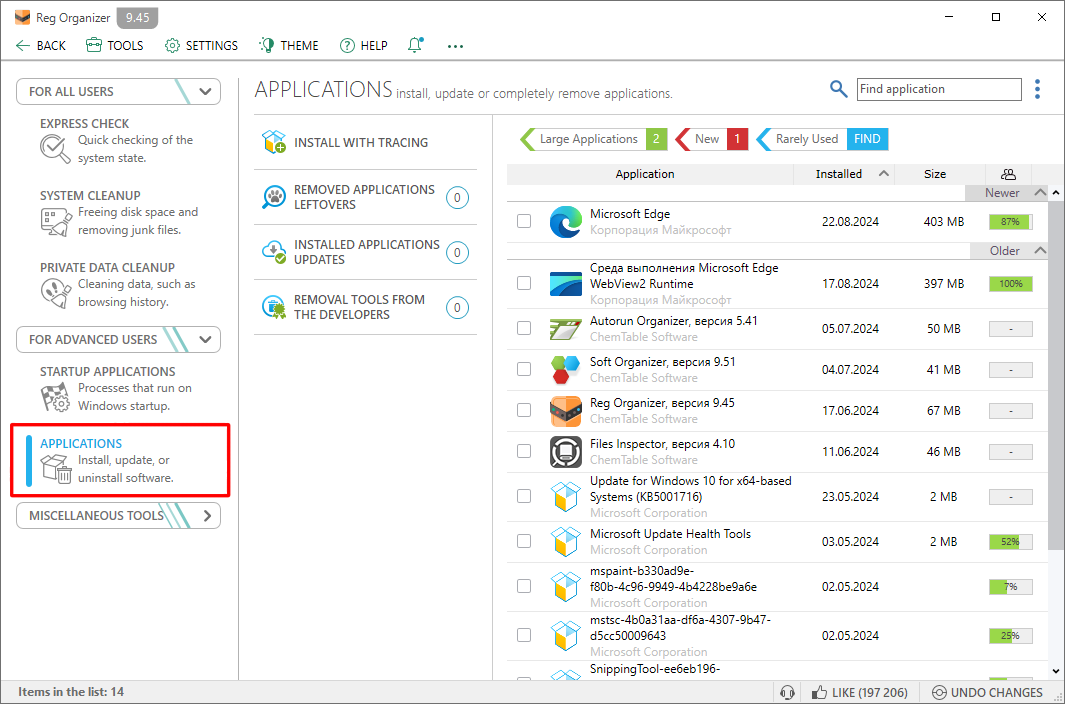The height and width of the screenshot is (704, 1065).
Task: Click the notification bell icon
Action: point(414,44)
